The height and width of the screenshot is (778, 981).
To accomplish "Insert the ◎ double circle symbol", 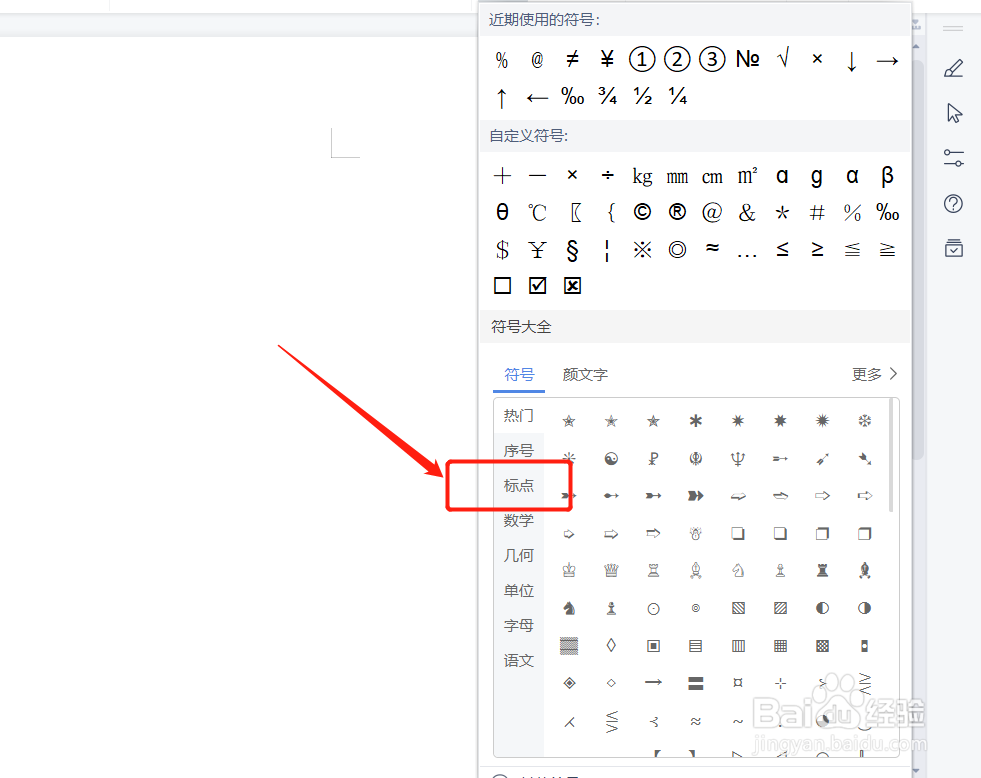I will tap(678, 250).
